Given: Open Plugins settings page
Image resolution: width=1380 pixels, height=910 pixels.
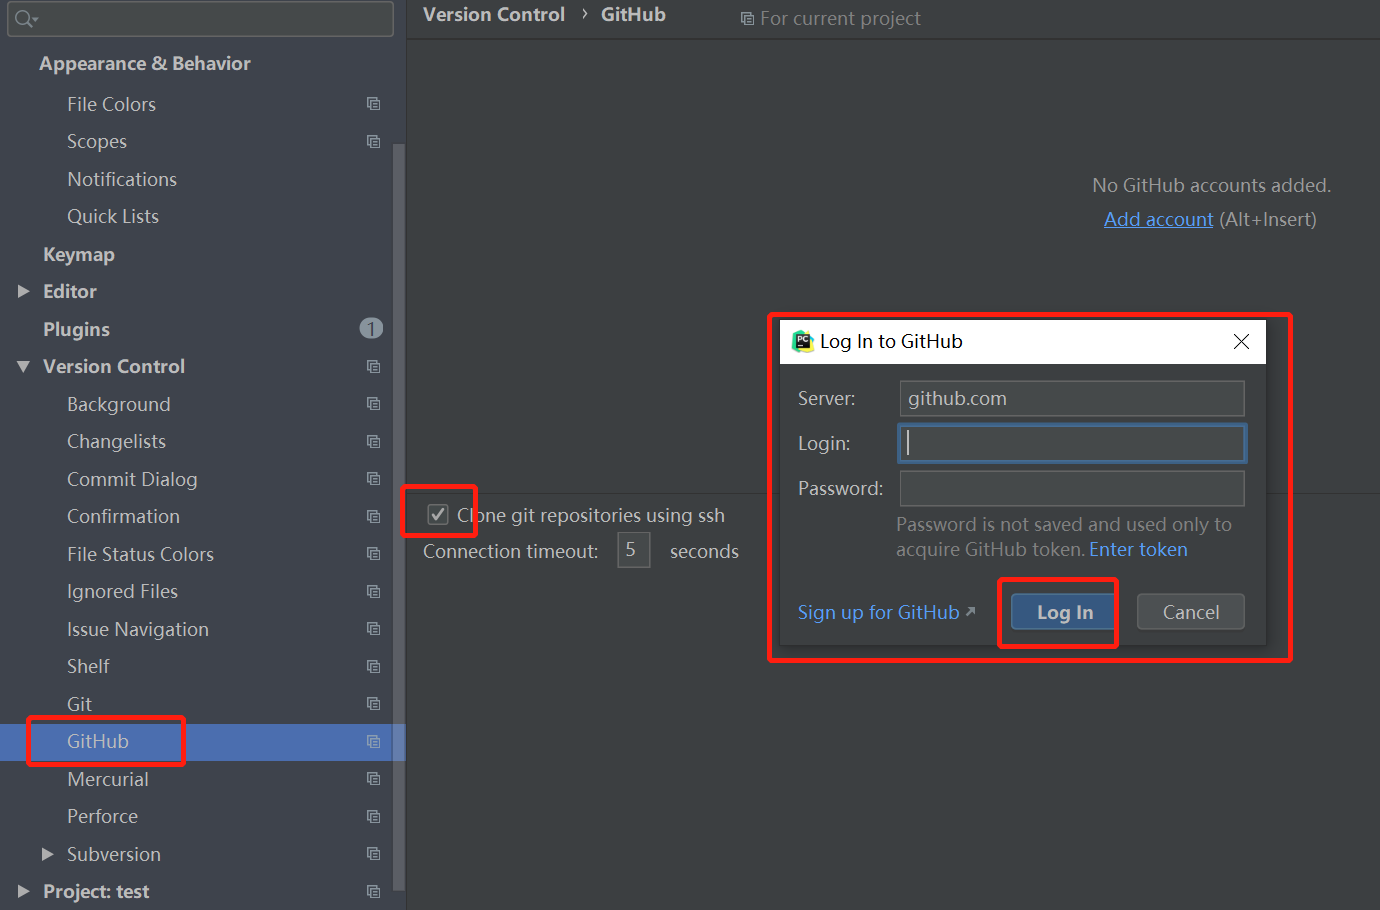Looking at the screenshot, I should coord(76,329).
